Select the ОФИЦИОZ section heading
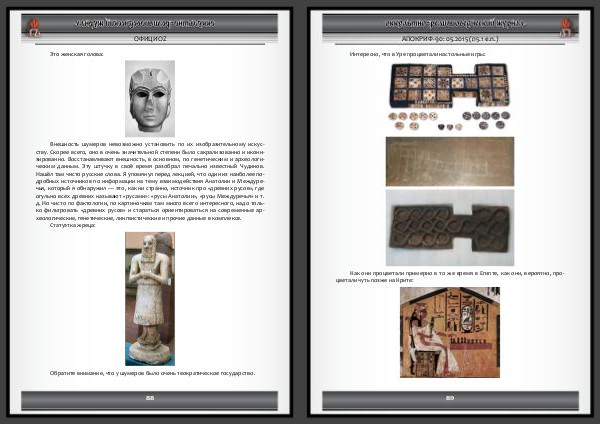 click(150, 39)
